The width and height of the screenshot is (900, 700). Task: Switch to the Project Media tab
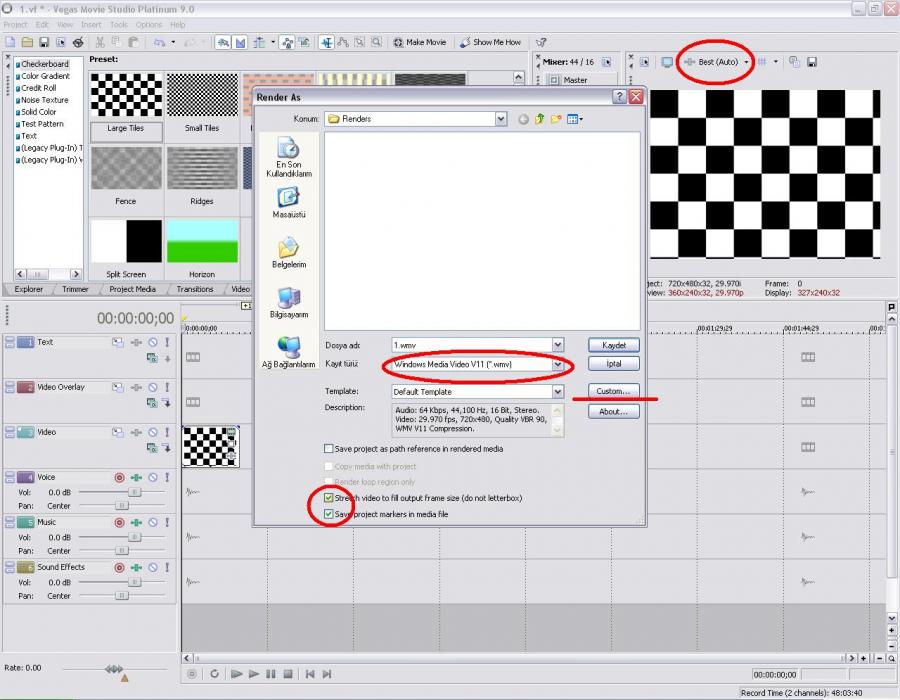tap(133, 289)
